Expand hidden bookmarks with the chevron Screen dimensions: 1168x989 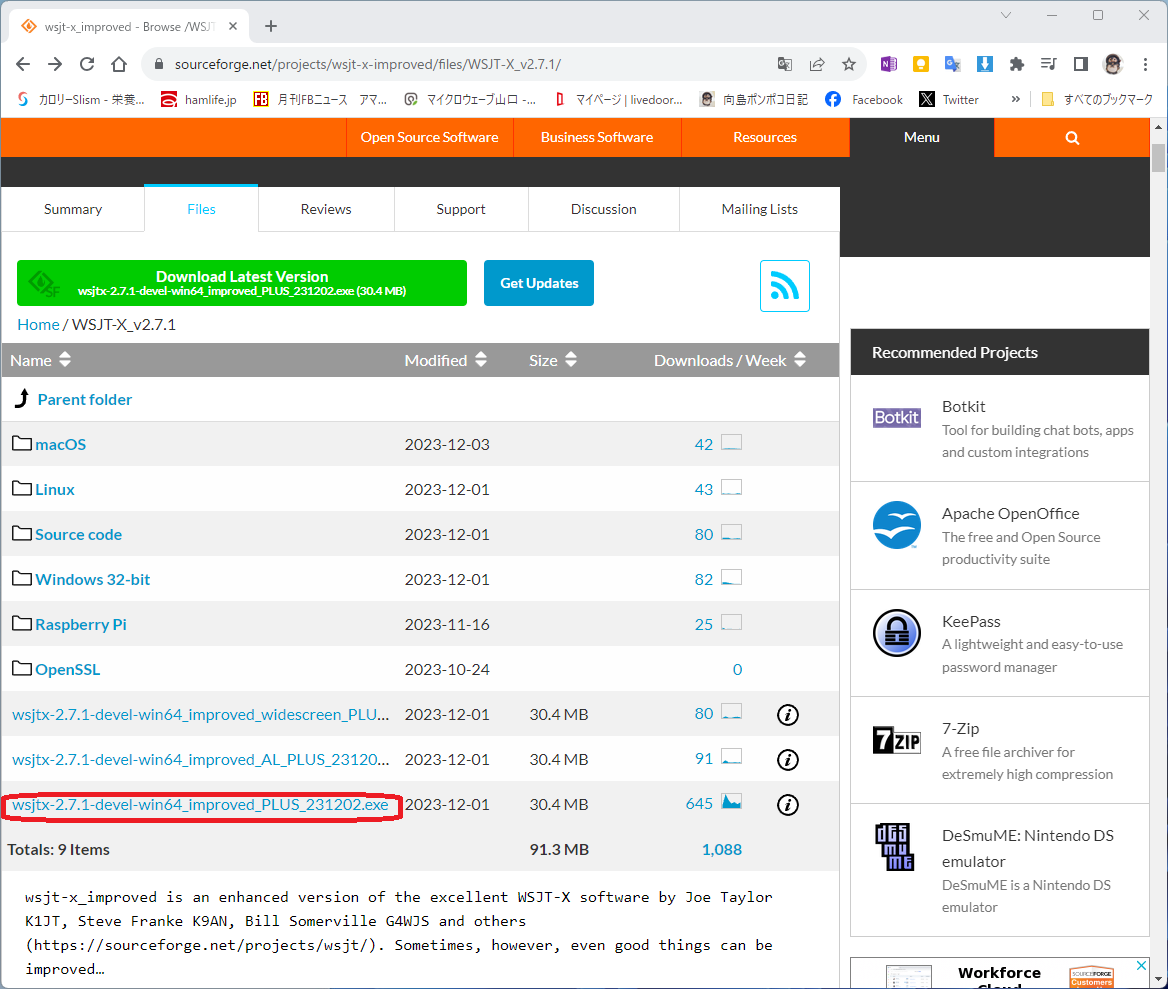1015,99
